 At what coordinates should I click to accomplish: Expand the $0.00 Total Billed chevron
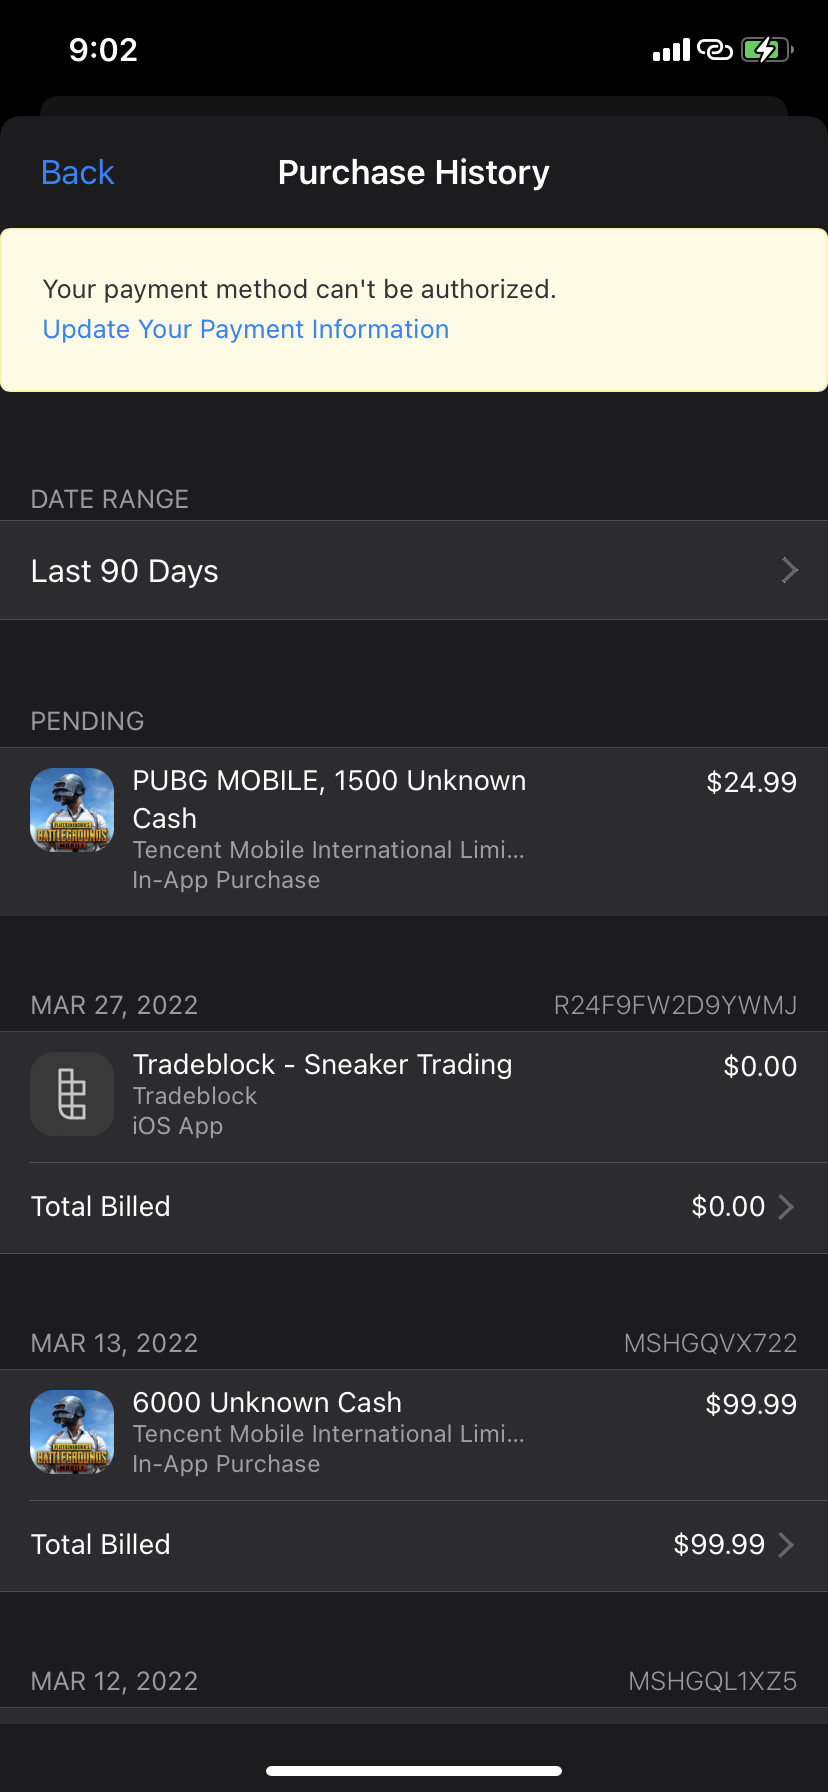pos(786,1207)
